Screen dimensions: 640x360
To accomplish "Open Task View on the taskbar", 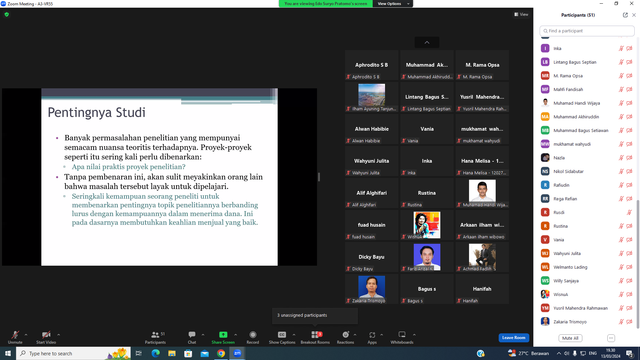I will point(139,353).
